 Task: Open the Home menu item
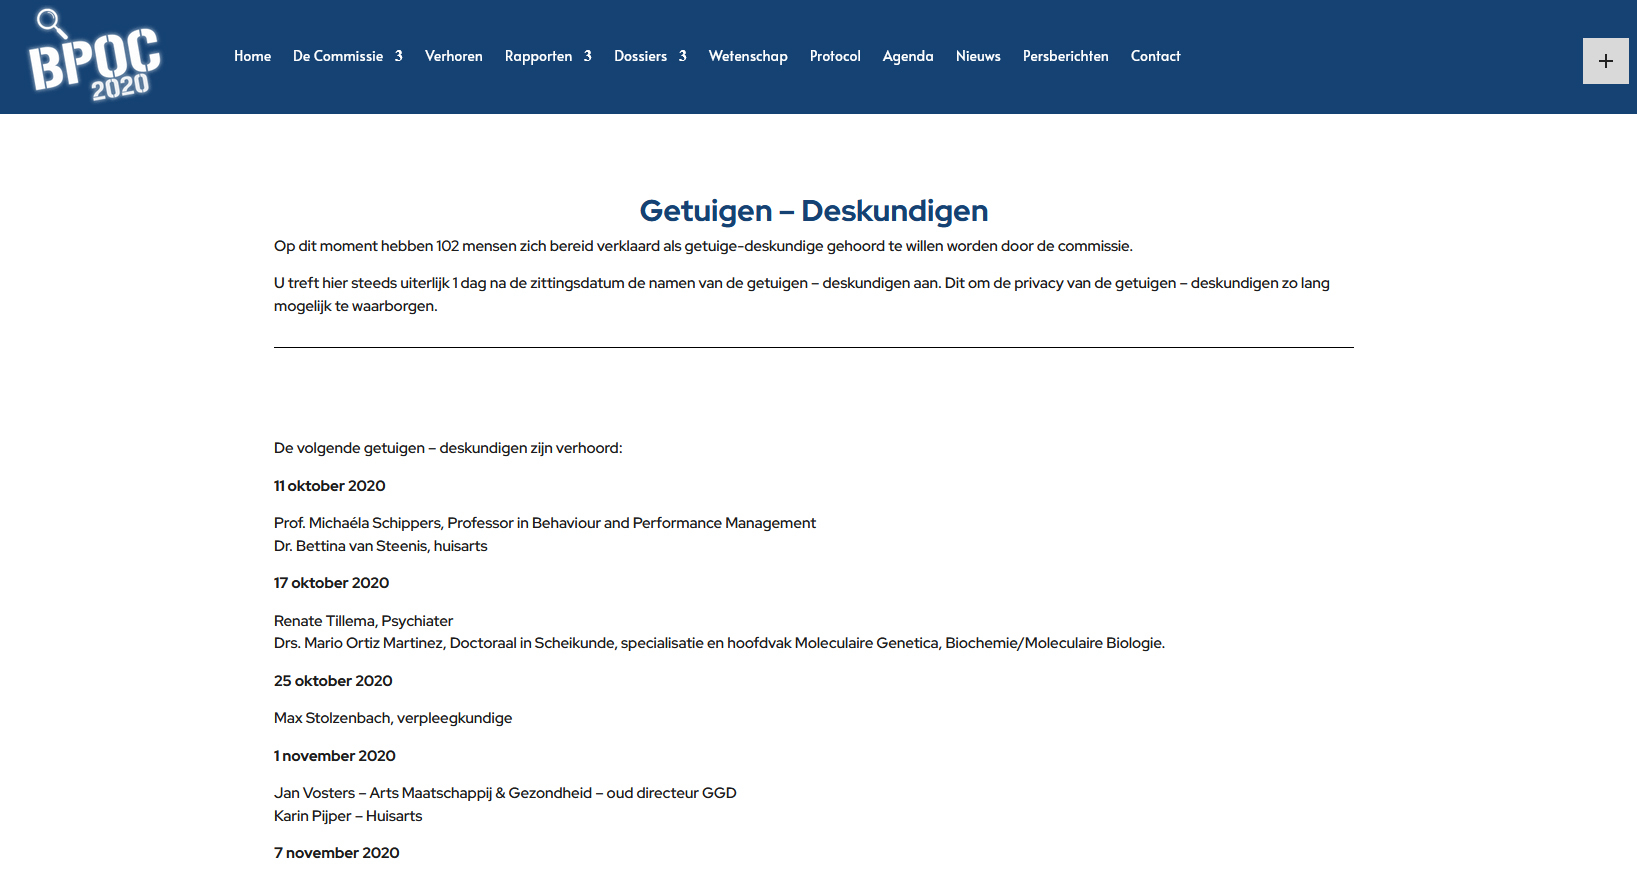(x=252, y=56)
